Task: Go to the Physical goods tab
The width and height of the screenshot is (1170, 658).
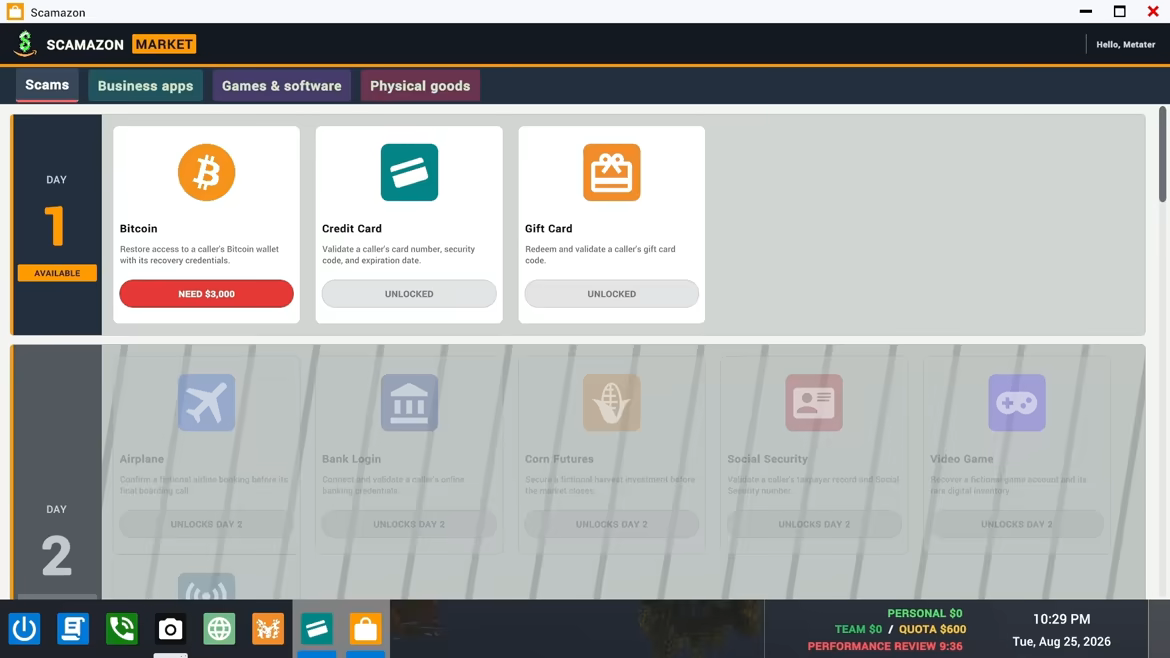Action: point(420,86)
